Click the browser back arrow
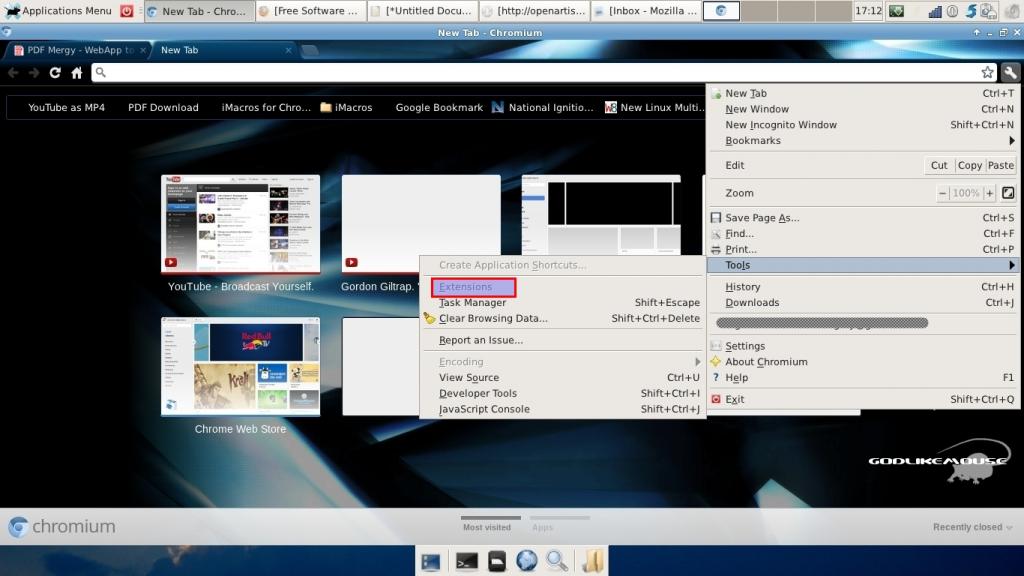 (x=13, y=72)
